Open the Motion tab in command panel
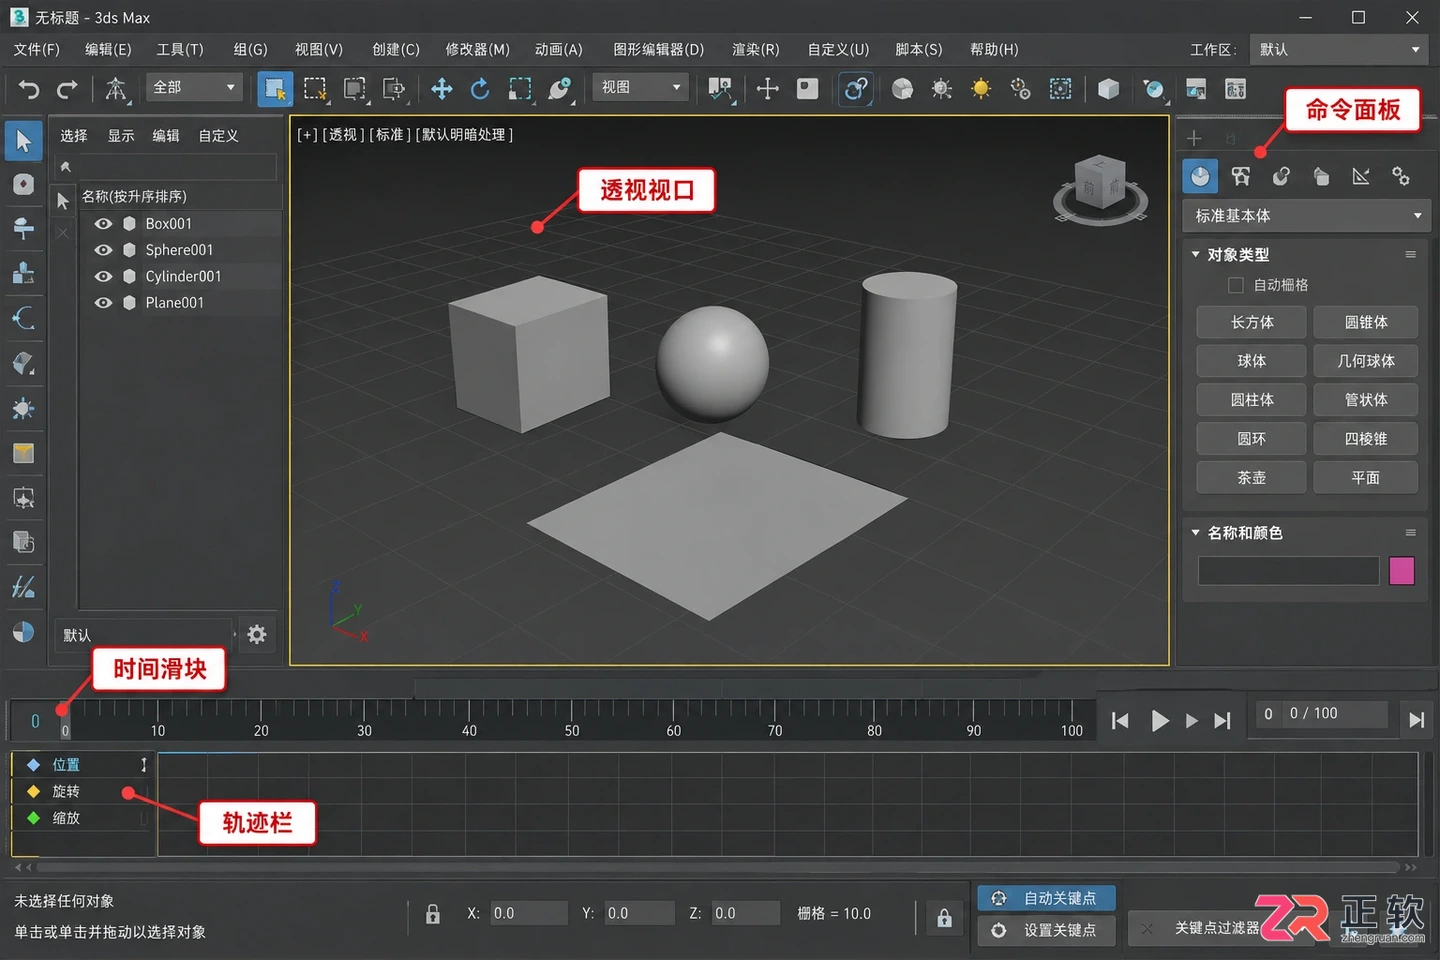The image size is (1440, 960). 1321,176
